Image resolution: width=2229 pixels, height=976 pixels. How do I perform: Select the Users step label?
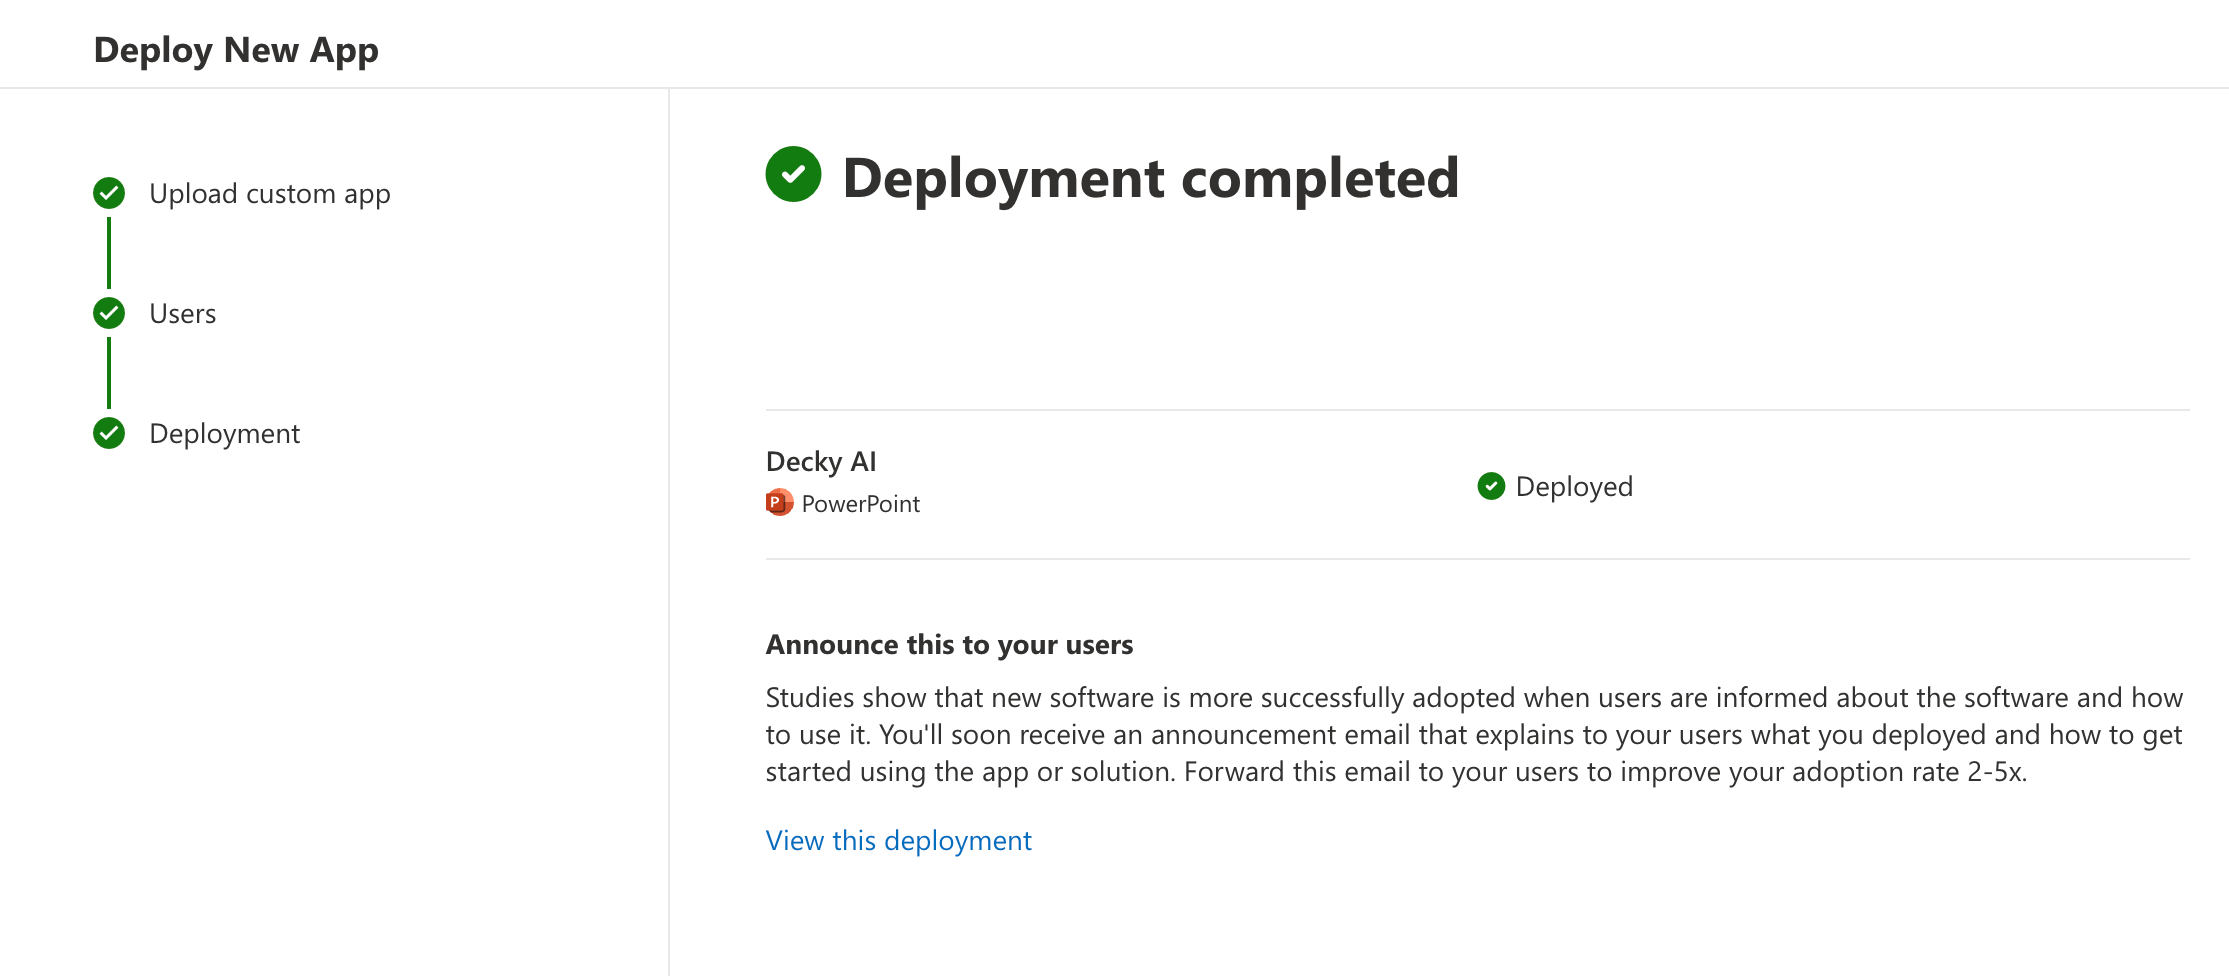pyautogui.click(x=183, y=314)
